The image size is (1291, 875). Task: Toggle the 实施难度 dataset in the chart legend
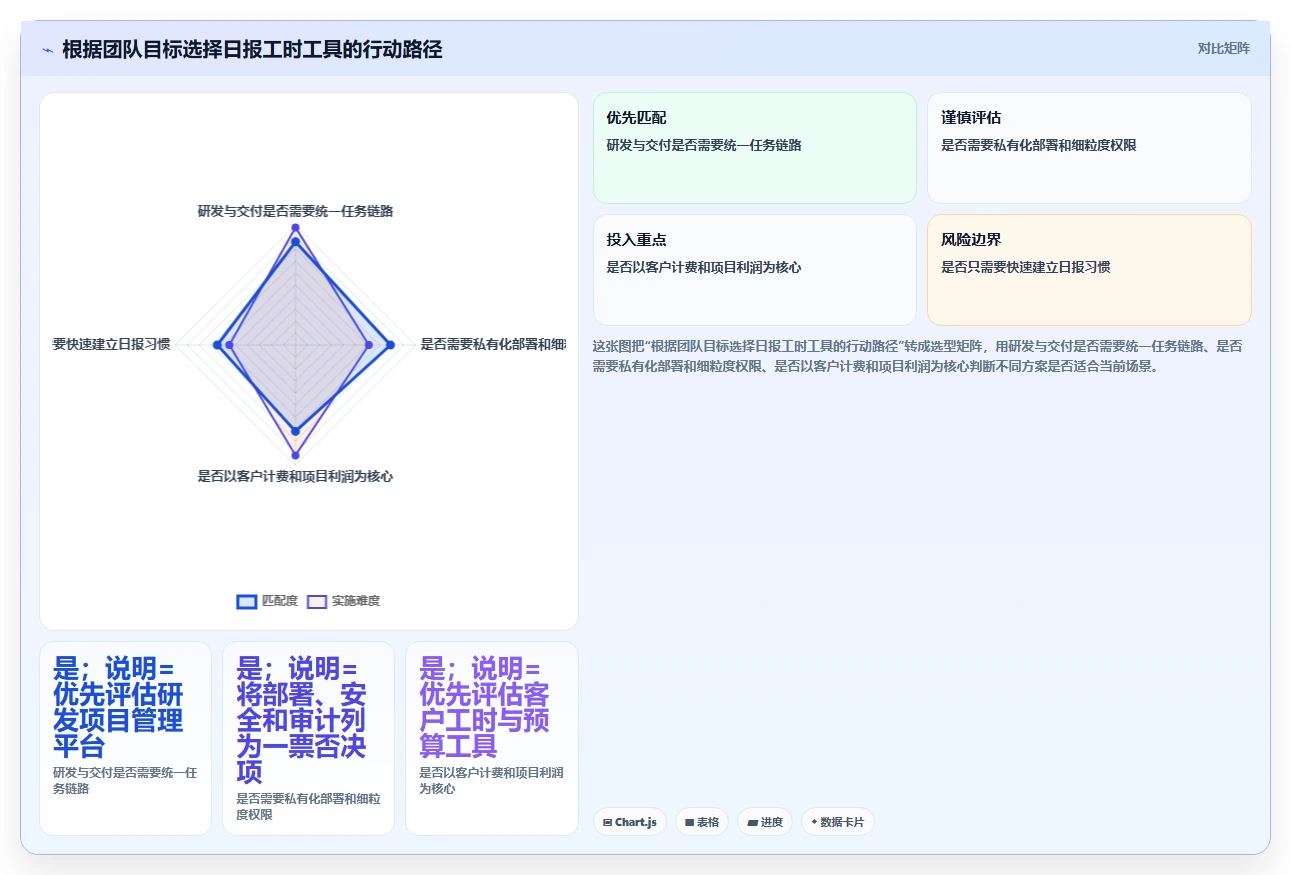[x=343, y=601]
